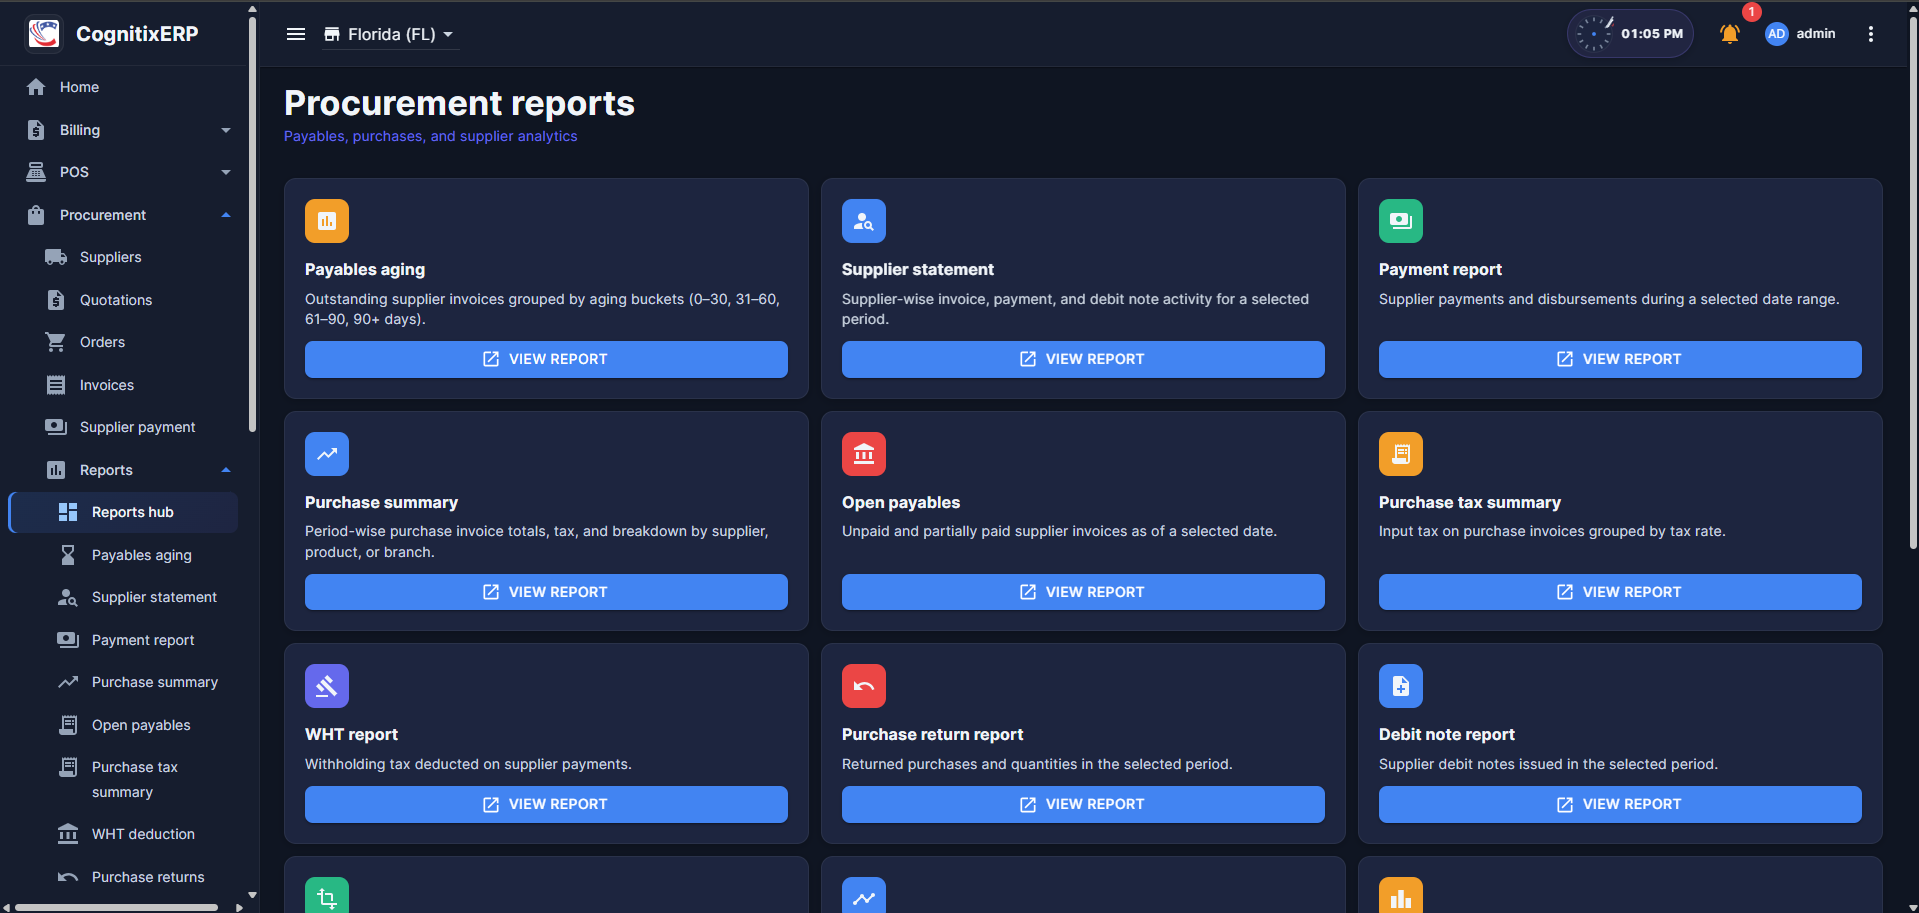Image resolution: width=1919 pixels, height=913 pixels.
Task: View report for Purchase summary
Action: pos(546,592)
